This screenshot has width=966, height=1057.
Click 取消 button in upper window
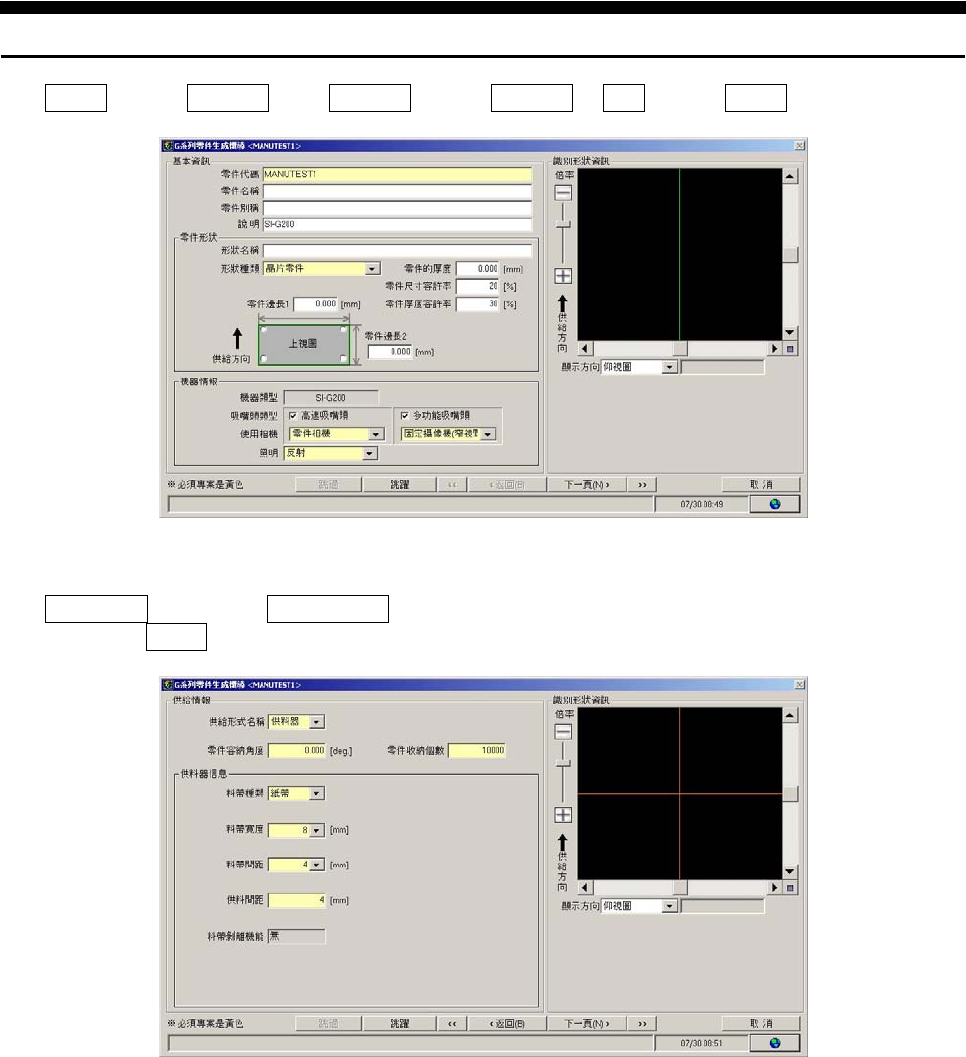click(761, 485)
